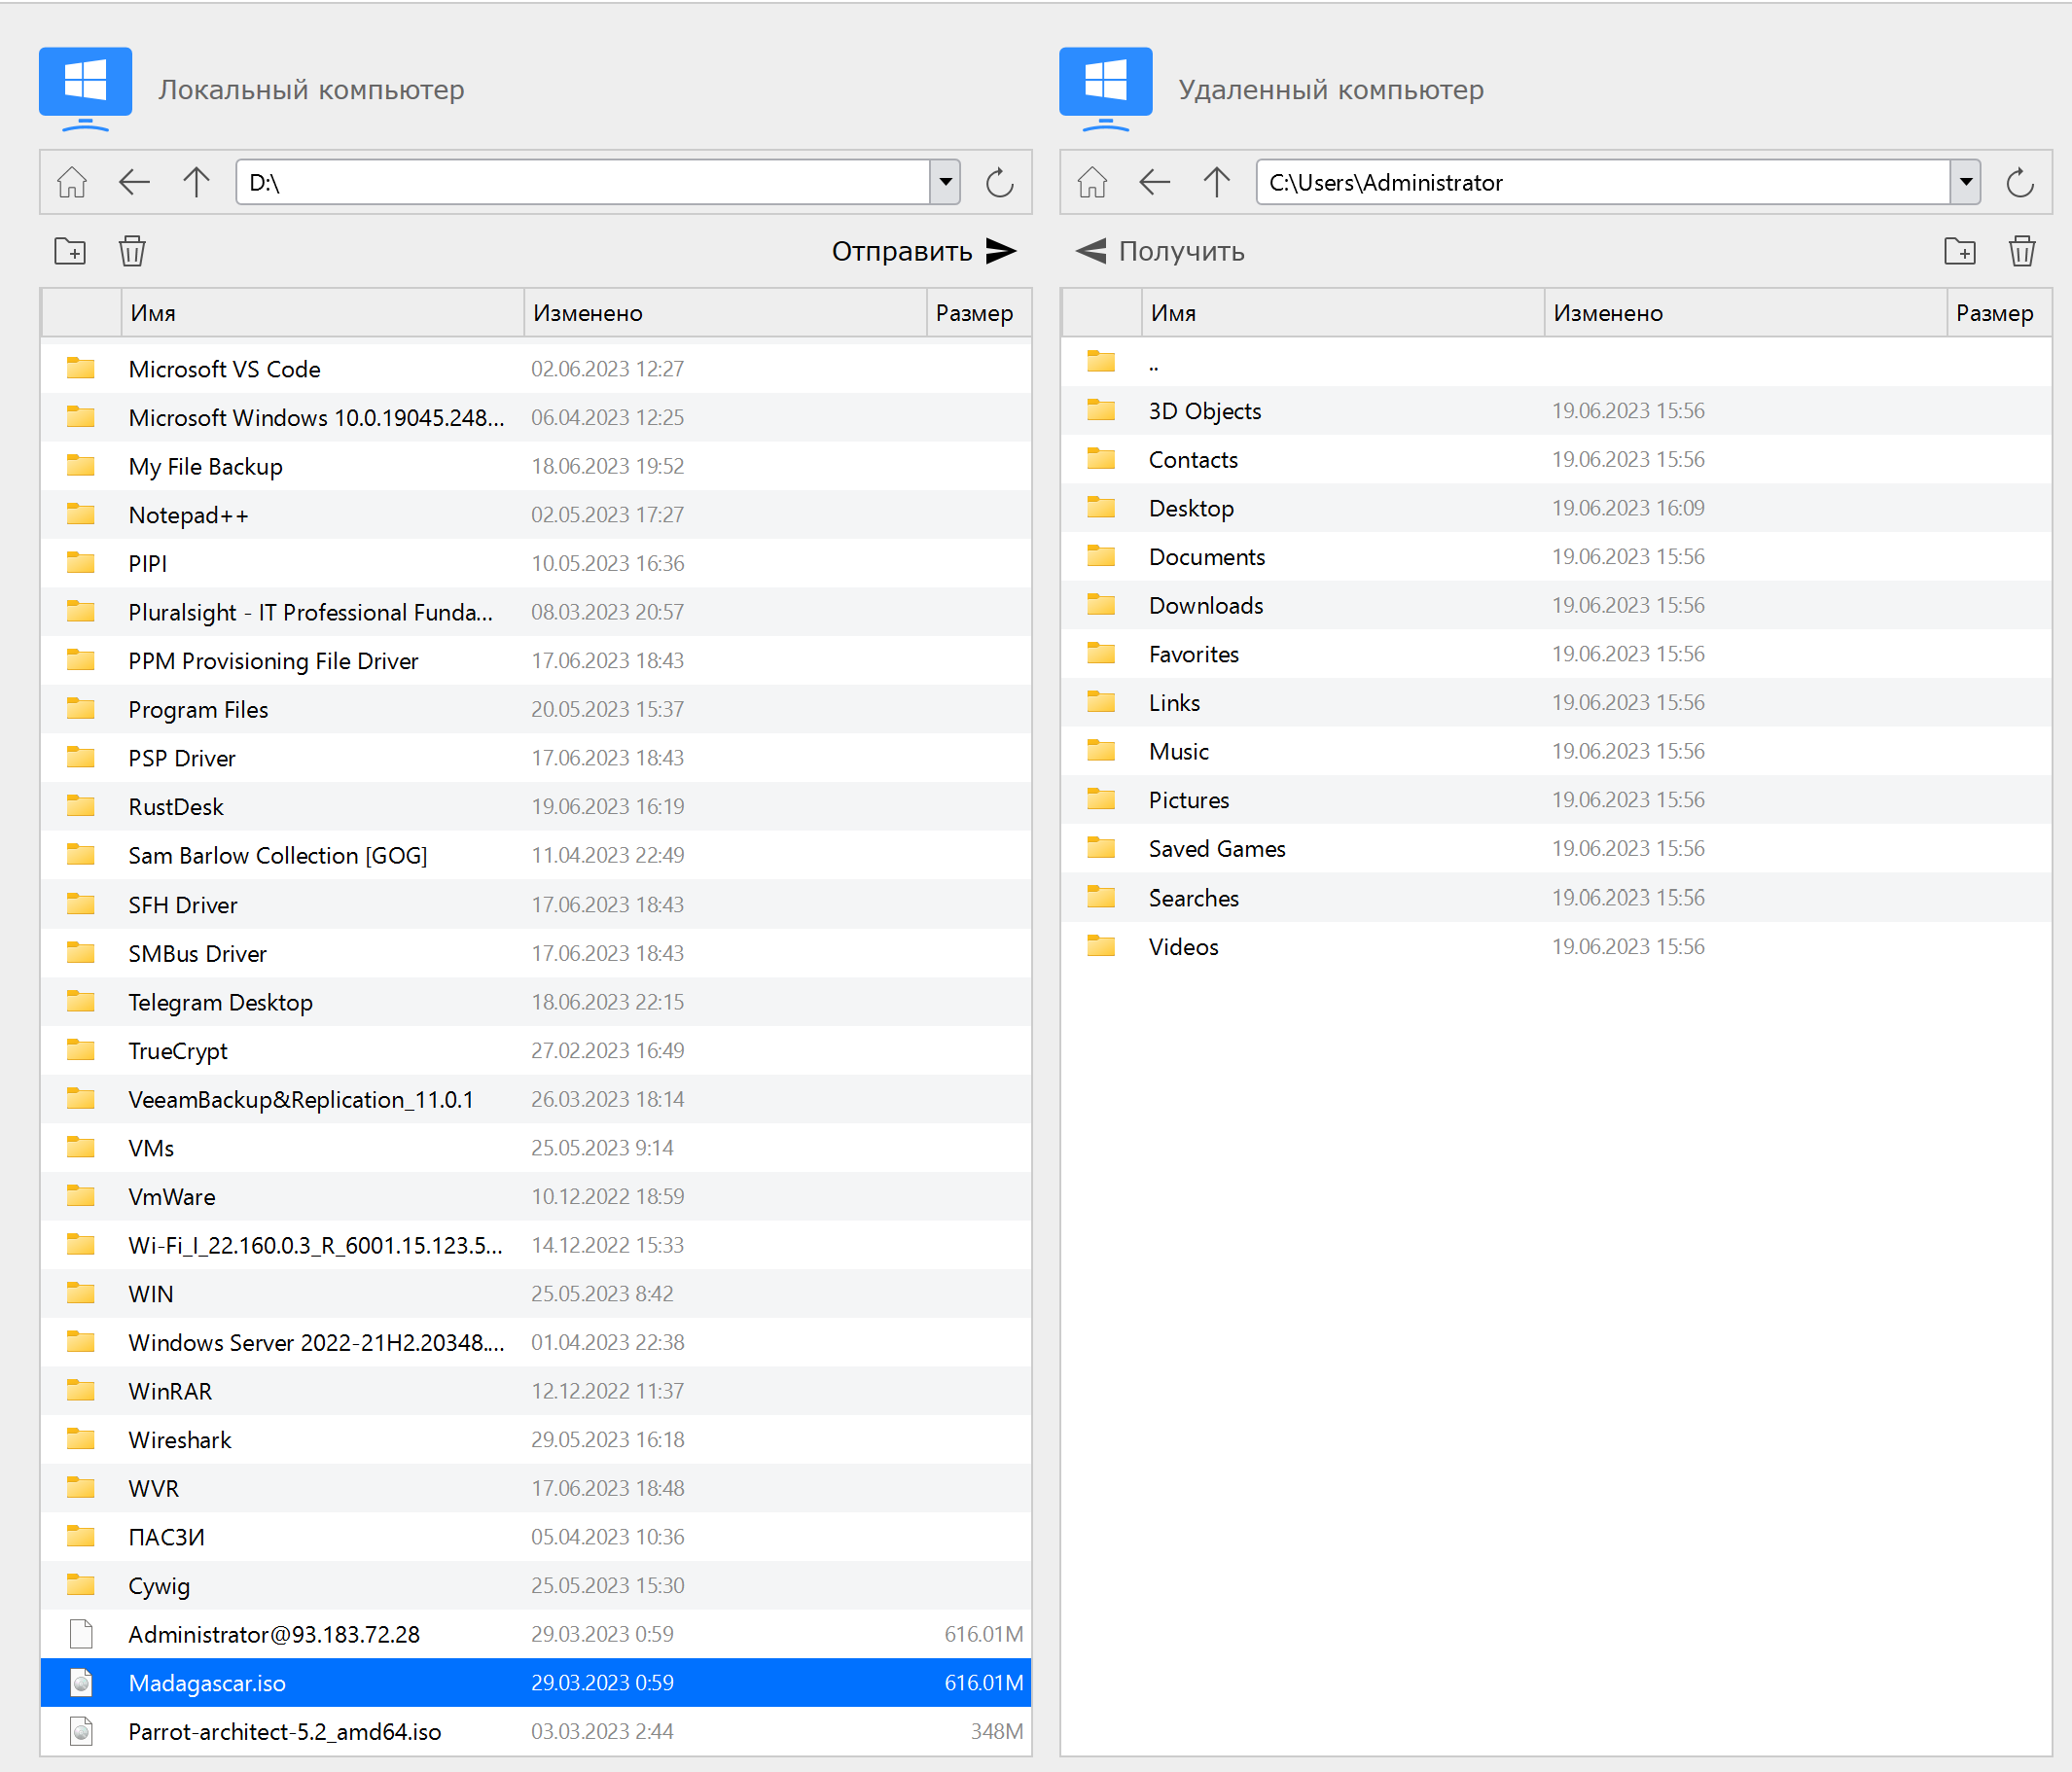Image resolution: width=2072 pixels, height=1772 pixels.
Task: Select Pictures folder on remote
Action: (1556, 800)
